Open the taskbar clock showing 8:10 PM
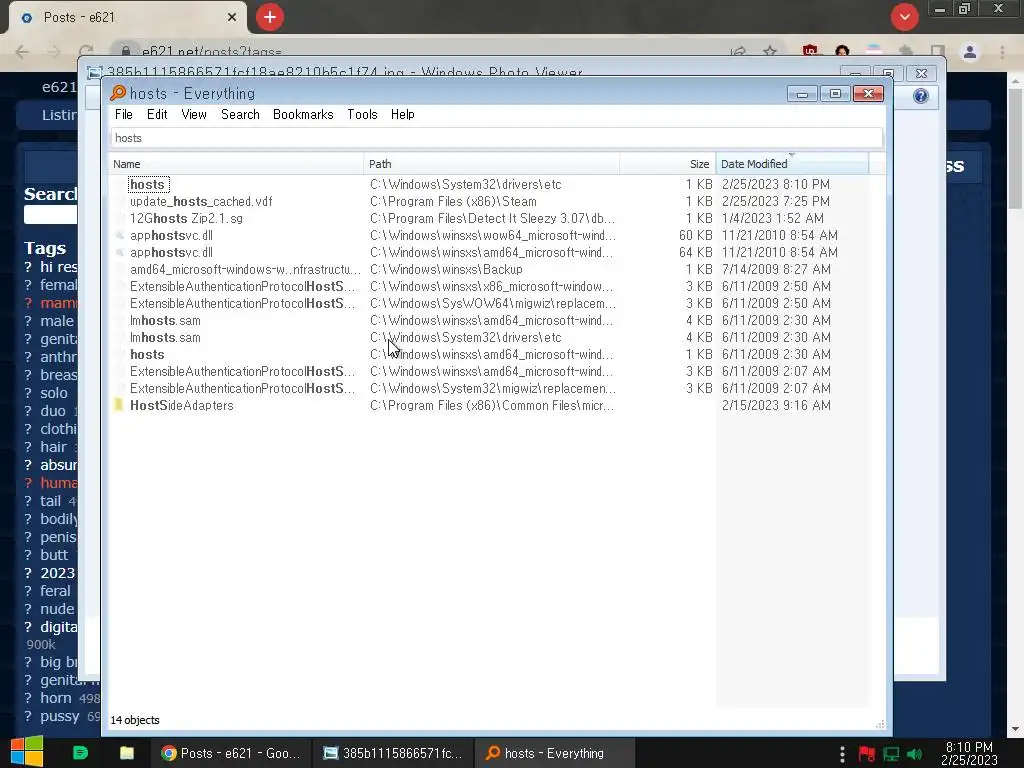The image size is (1024, 768). [969, 754]
